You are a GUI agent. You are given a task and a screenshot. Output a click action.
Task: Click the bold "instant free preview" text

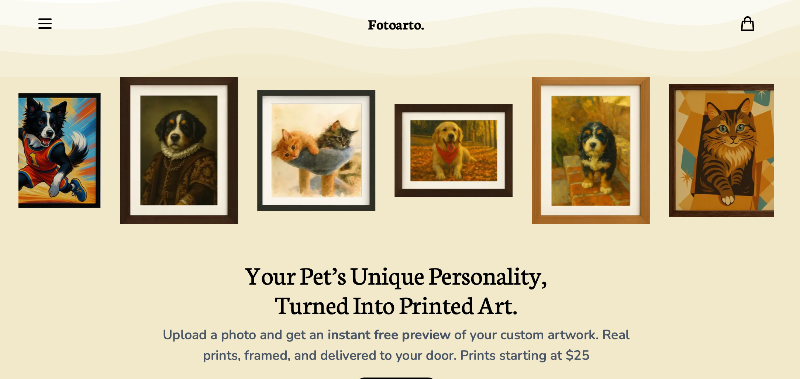pyautogui.click(x=389, y=335)
